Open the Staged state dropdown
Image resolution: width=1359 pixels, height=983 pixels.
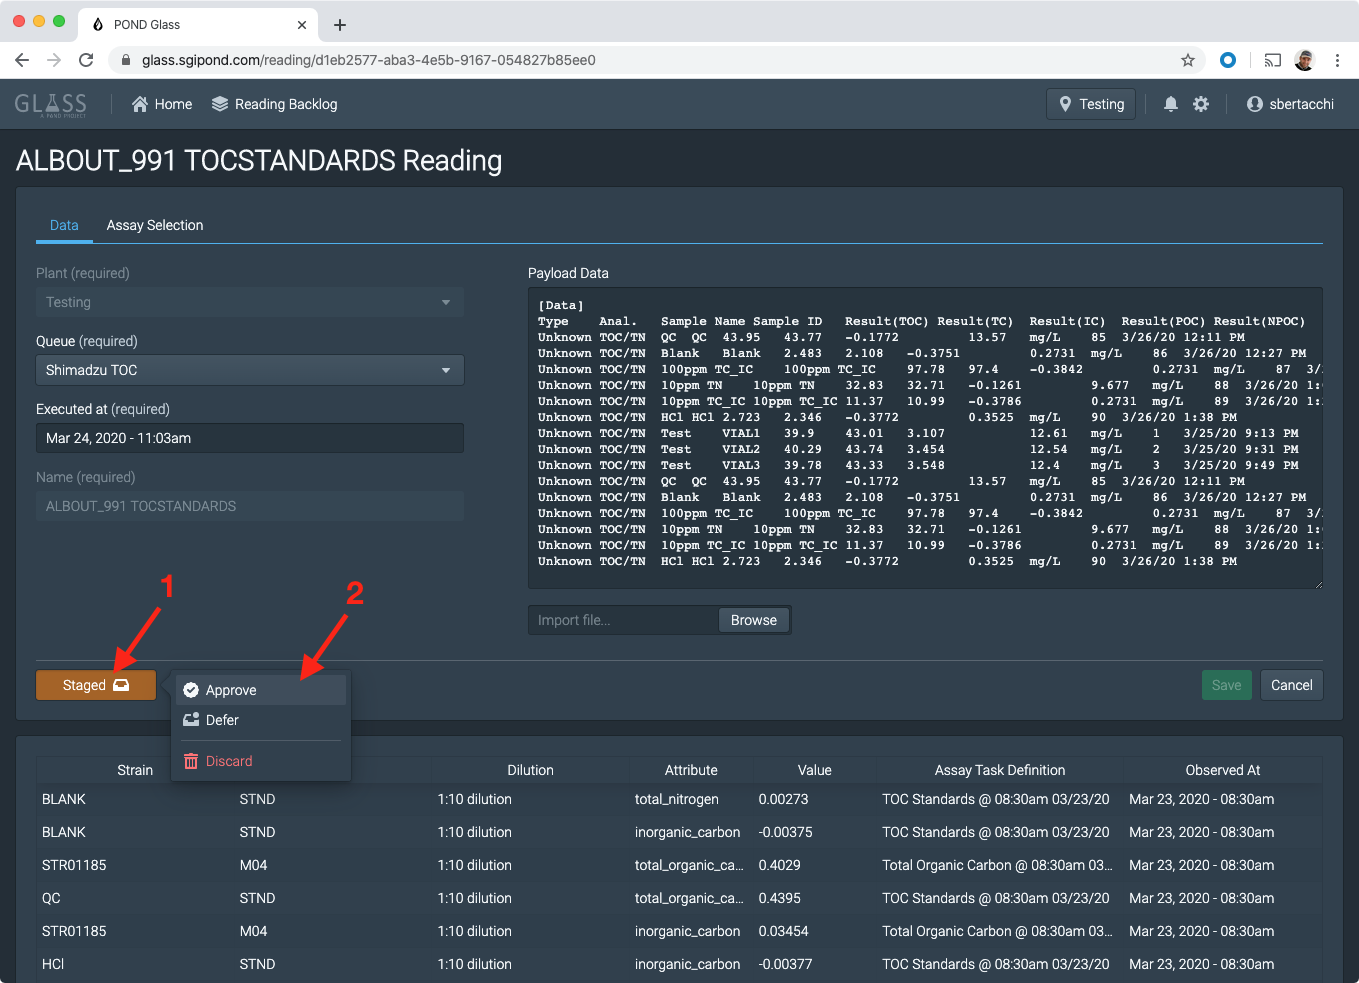[95, 685]
